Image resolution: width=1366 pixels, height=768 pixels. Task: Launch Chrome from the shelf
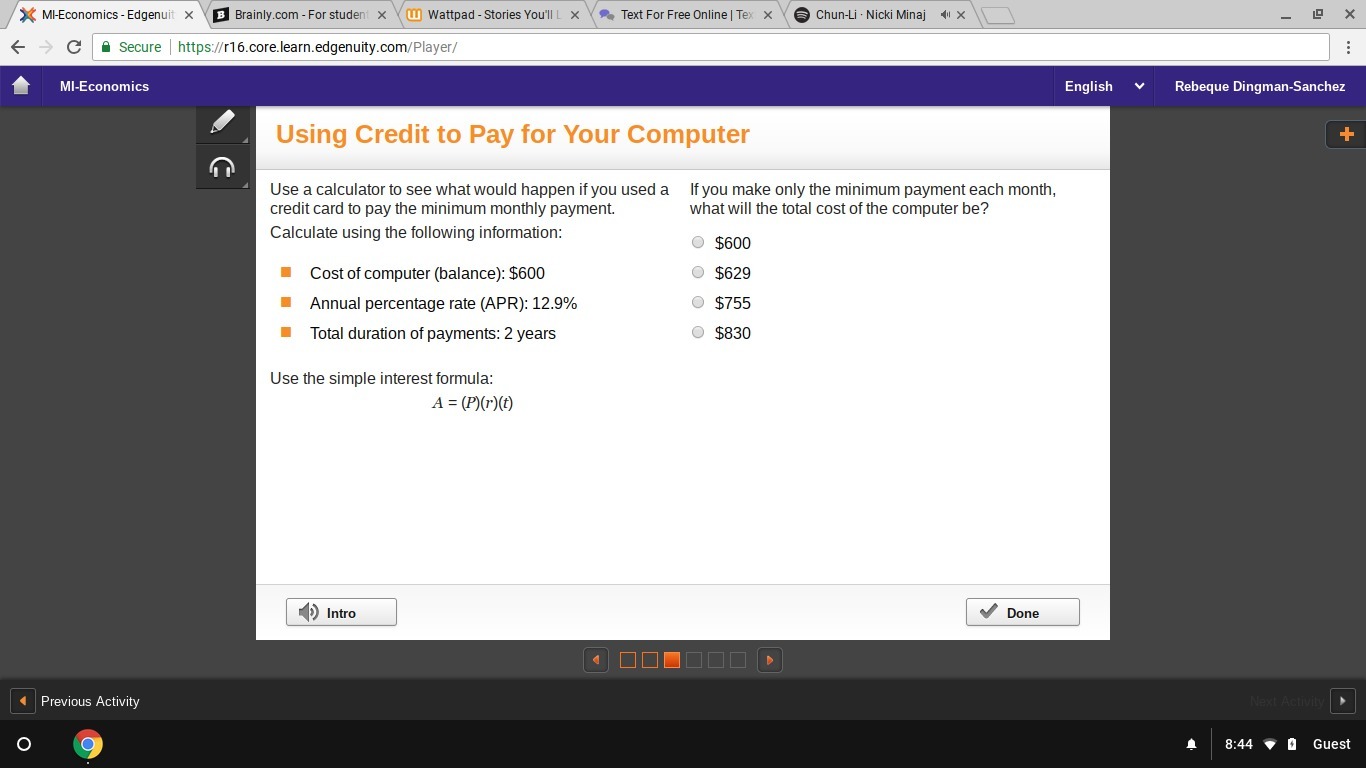(88, 744)
